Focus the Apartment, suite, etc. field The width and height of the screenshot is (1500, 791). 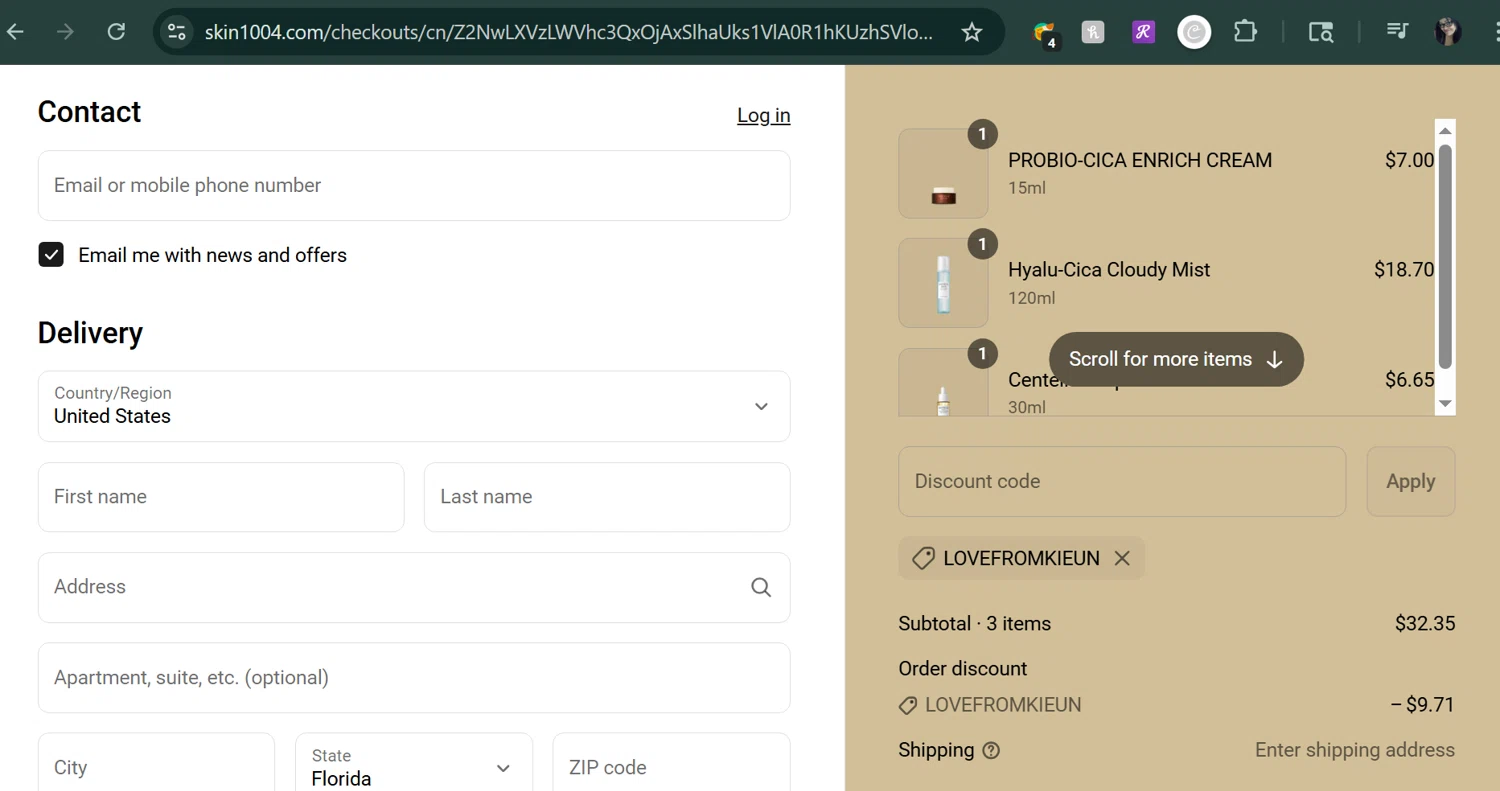pyautogui.click(x=414, y=677)
